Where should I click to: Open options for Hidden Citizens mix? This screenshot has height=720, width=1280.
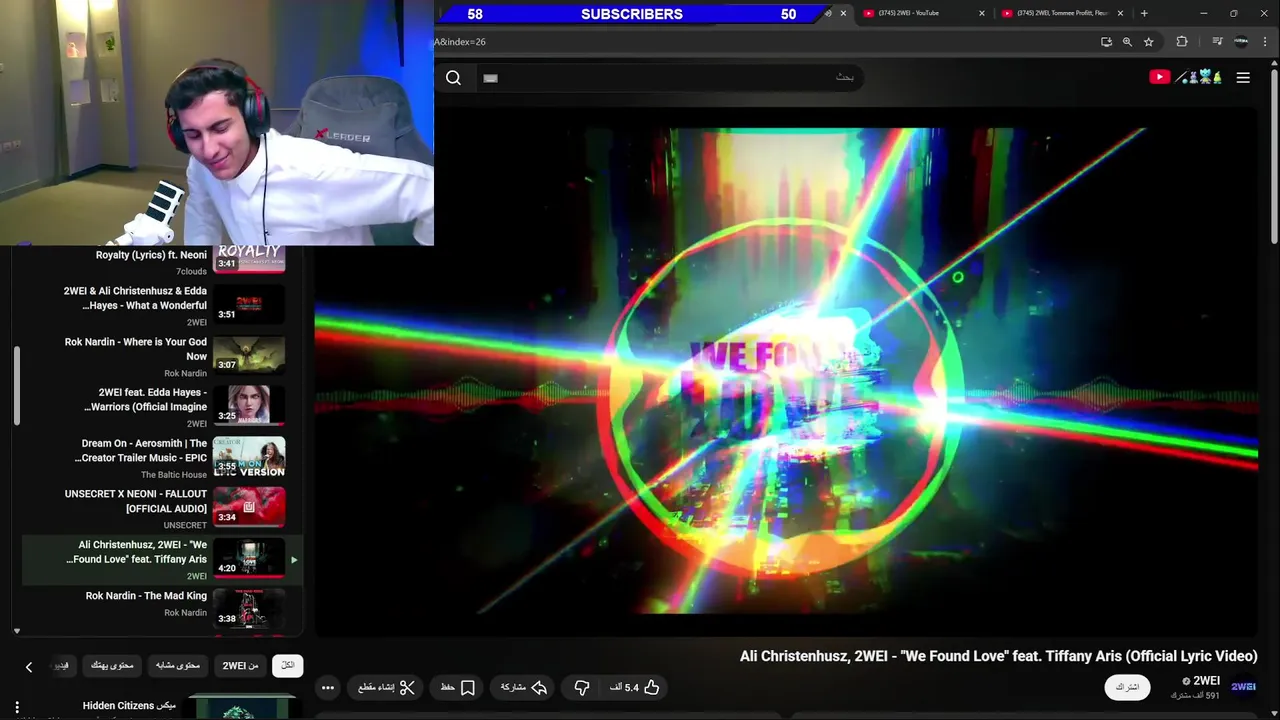tap(16, 707)
